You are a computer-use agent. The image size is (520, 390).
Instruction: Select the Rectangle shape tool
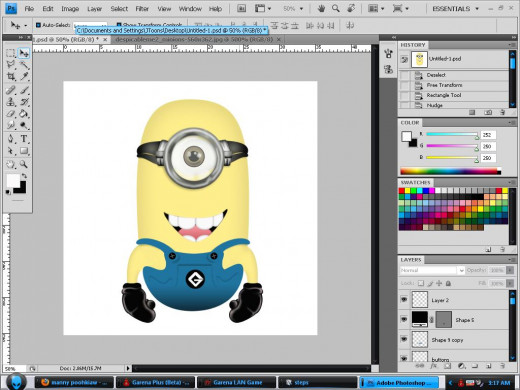tap(24, 151)
